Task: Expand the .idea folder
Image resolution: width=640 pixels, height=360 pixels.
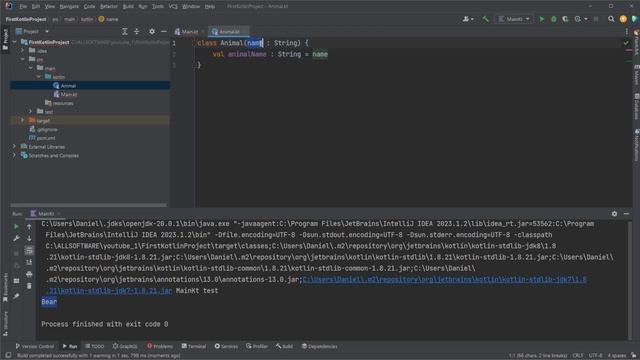Action: tap(23, 51)
